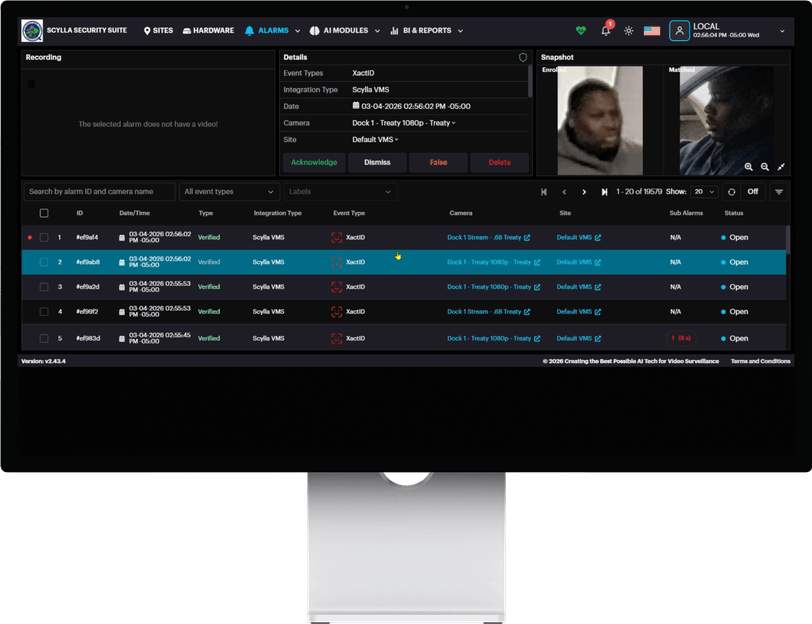
Task: Expand the user account dropdown arrow
Action: click(x=782, y=31)
